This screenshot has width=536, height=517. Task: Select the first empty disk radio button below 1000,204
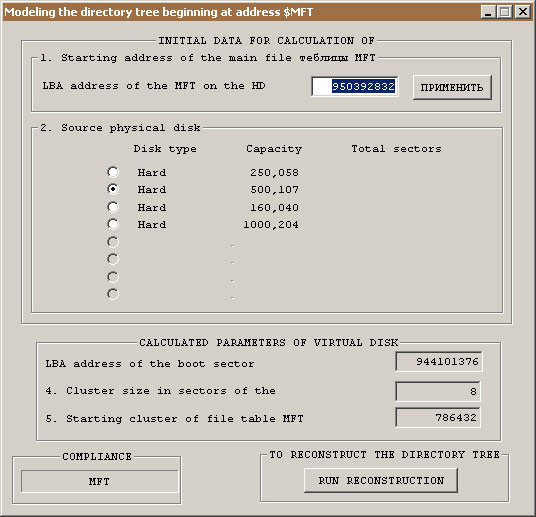(113, 242)
